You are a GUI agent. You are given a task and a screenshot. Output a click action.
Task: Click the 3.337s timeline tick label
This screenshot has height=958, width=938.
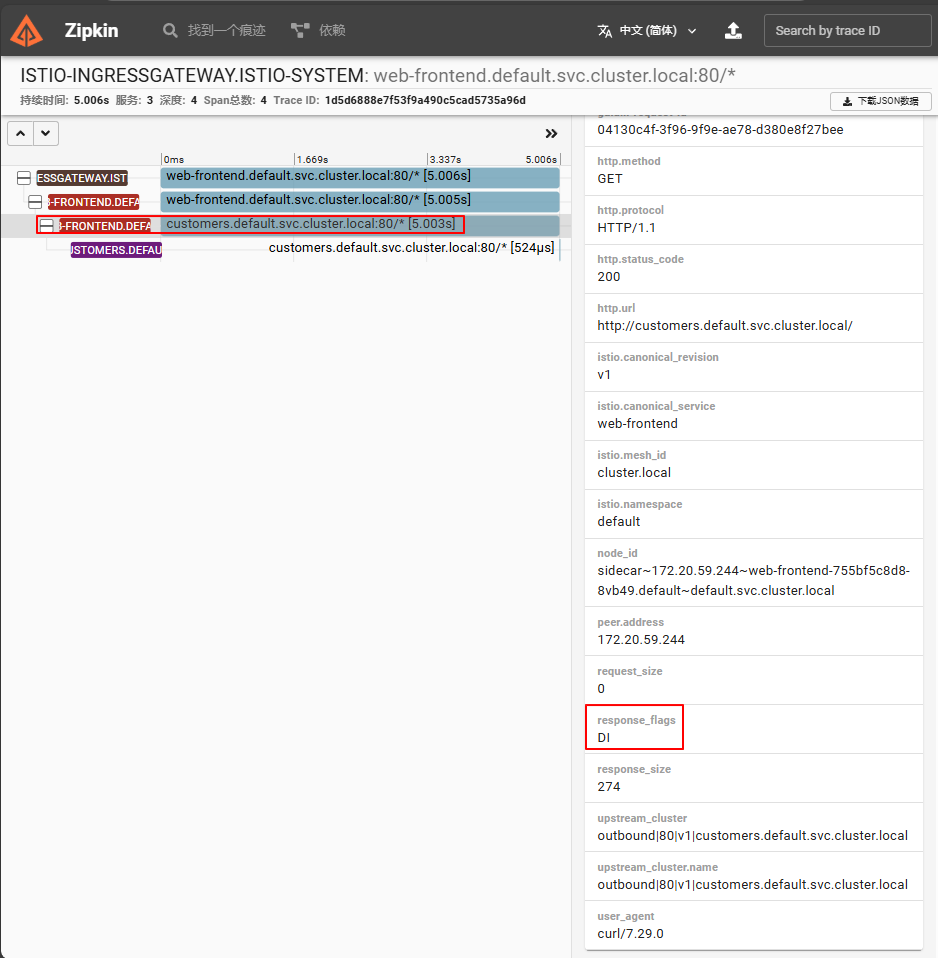445,159
